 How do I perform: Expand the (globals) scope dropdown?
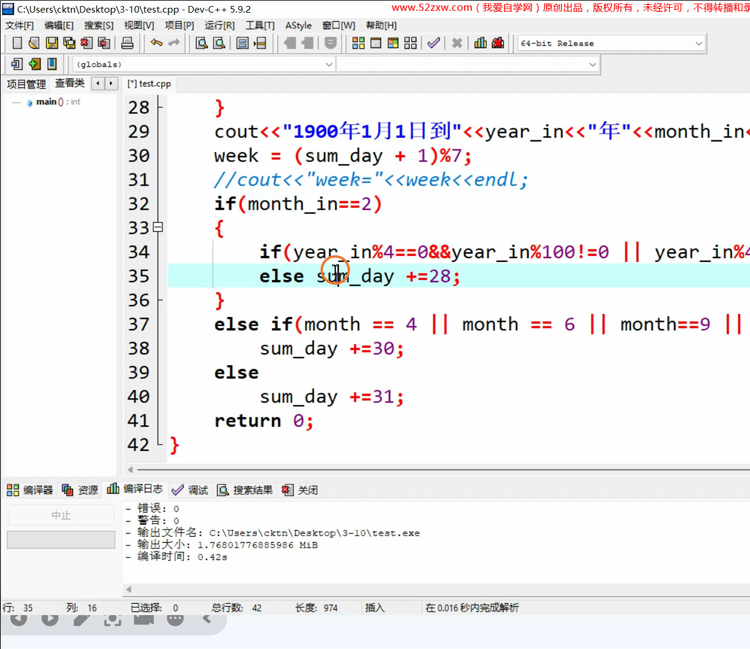click(328, 64)
